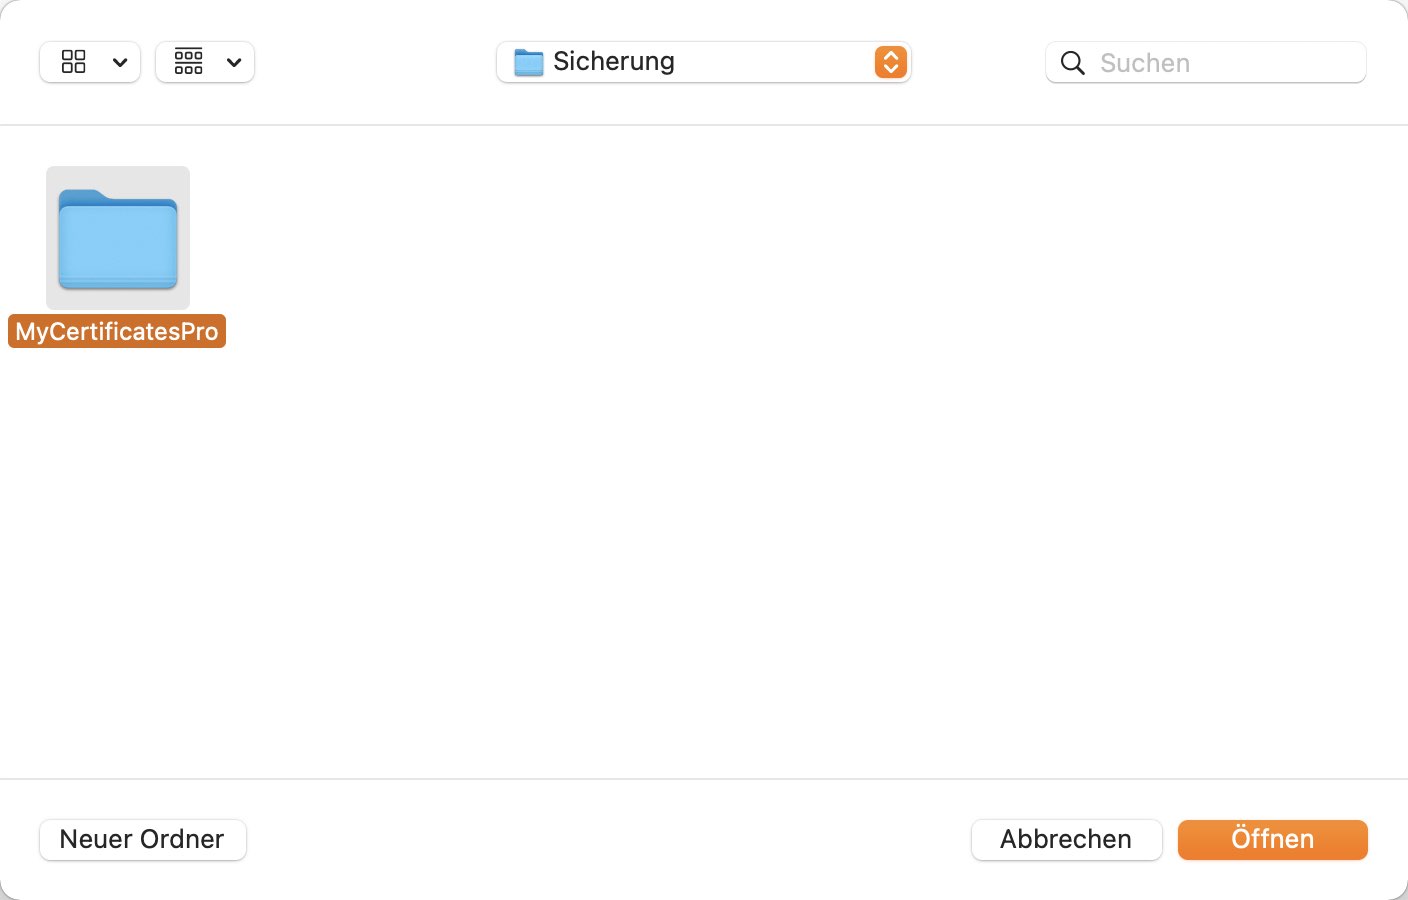This screenshot has height=900, width=1408.
Task: Click the group-by toolbar control
Action: pos(205,62)
